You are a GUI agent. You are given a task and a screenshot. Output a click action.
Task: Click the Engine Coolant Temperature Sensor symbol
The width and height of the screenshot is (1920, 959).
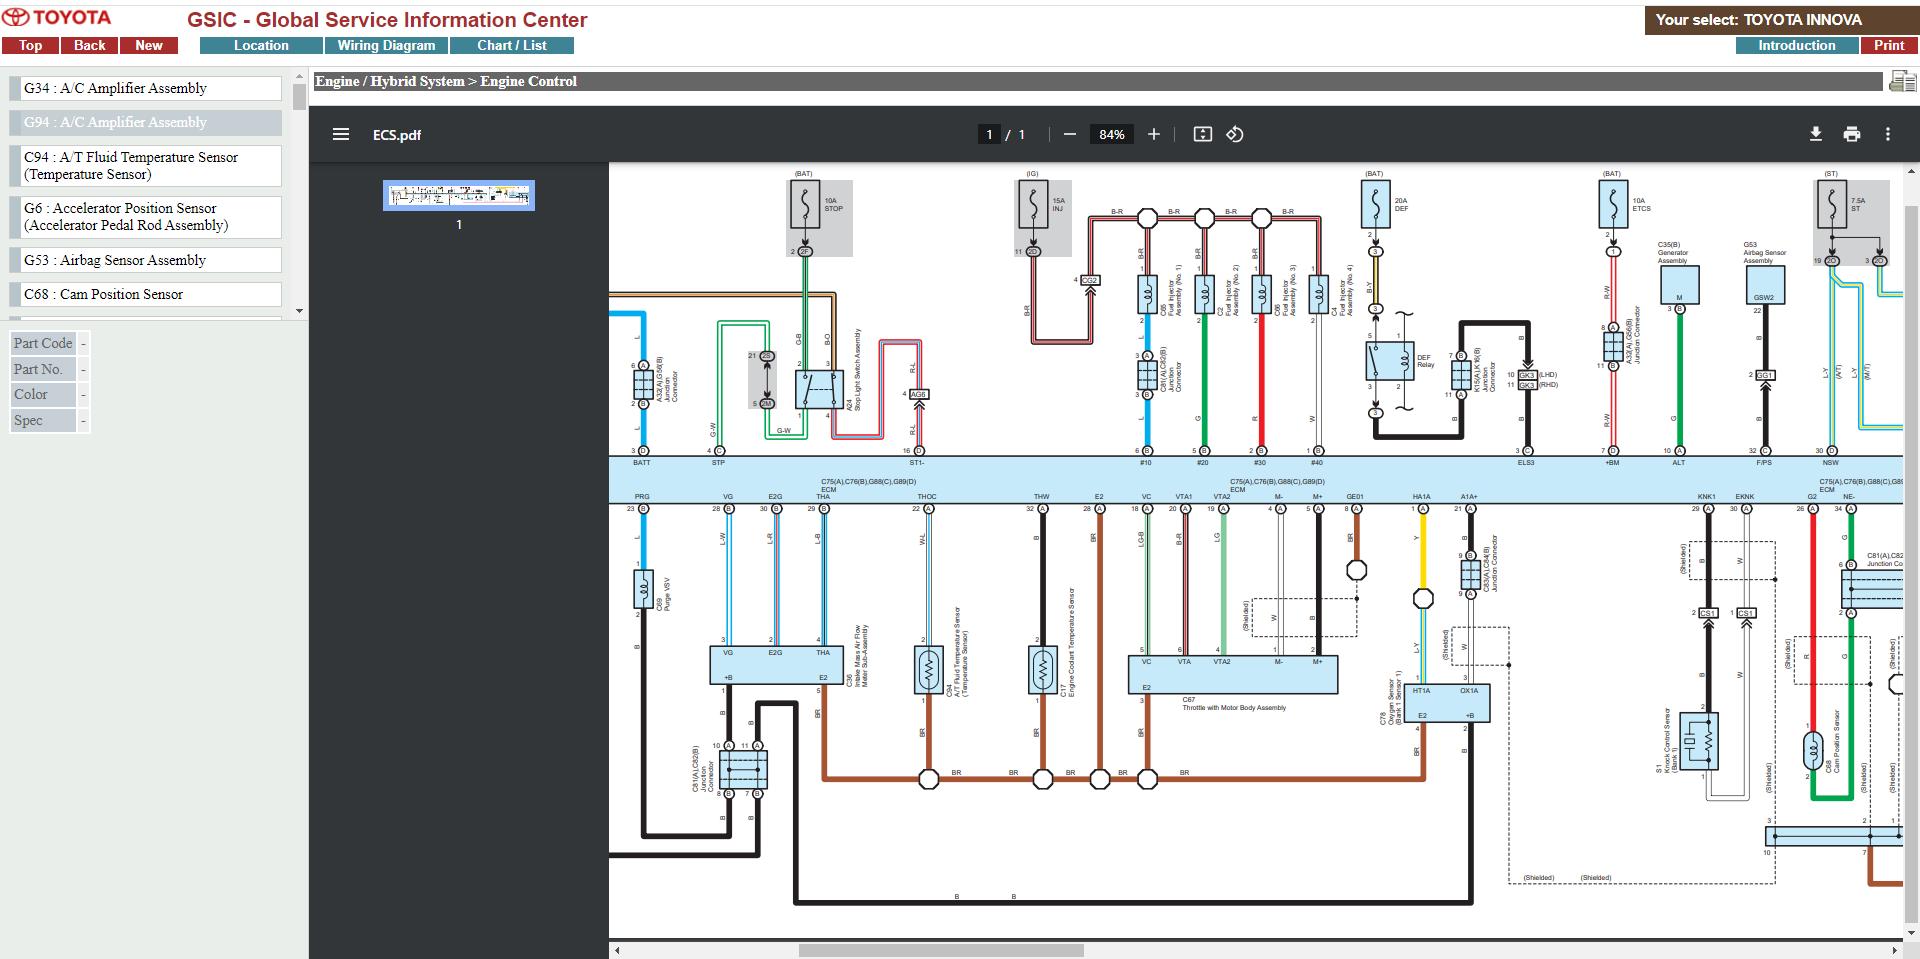[x=1042, y=669]
